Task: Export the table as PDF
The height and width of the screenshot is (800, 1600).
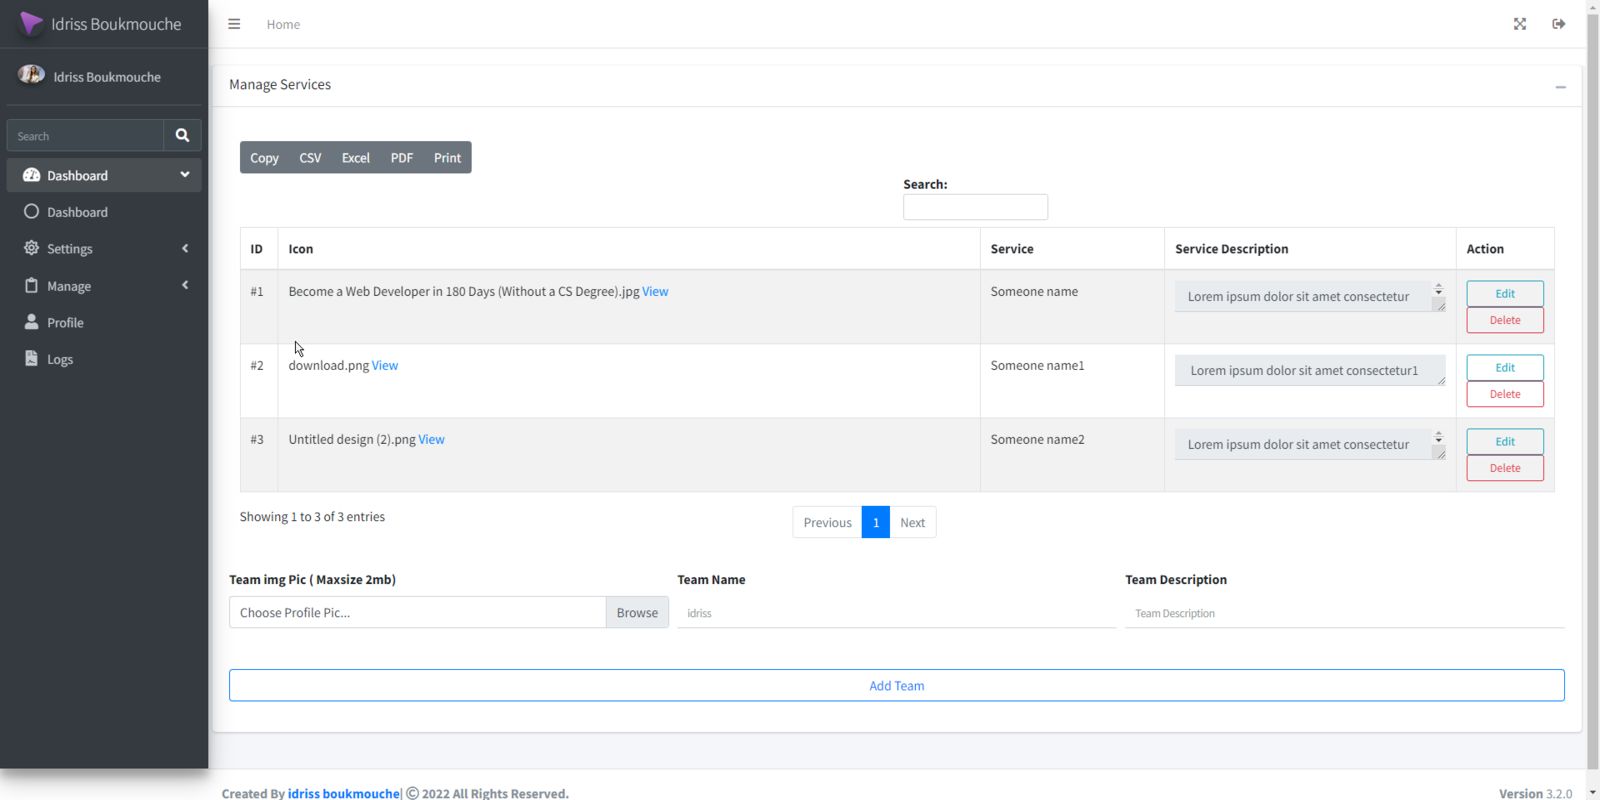Action: [401, 158]
